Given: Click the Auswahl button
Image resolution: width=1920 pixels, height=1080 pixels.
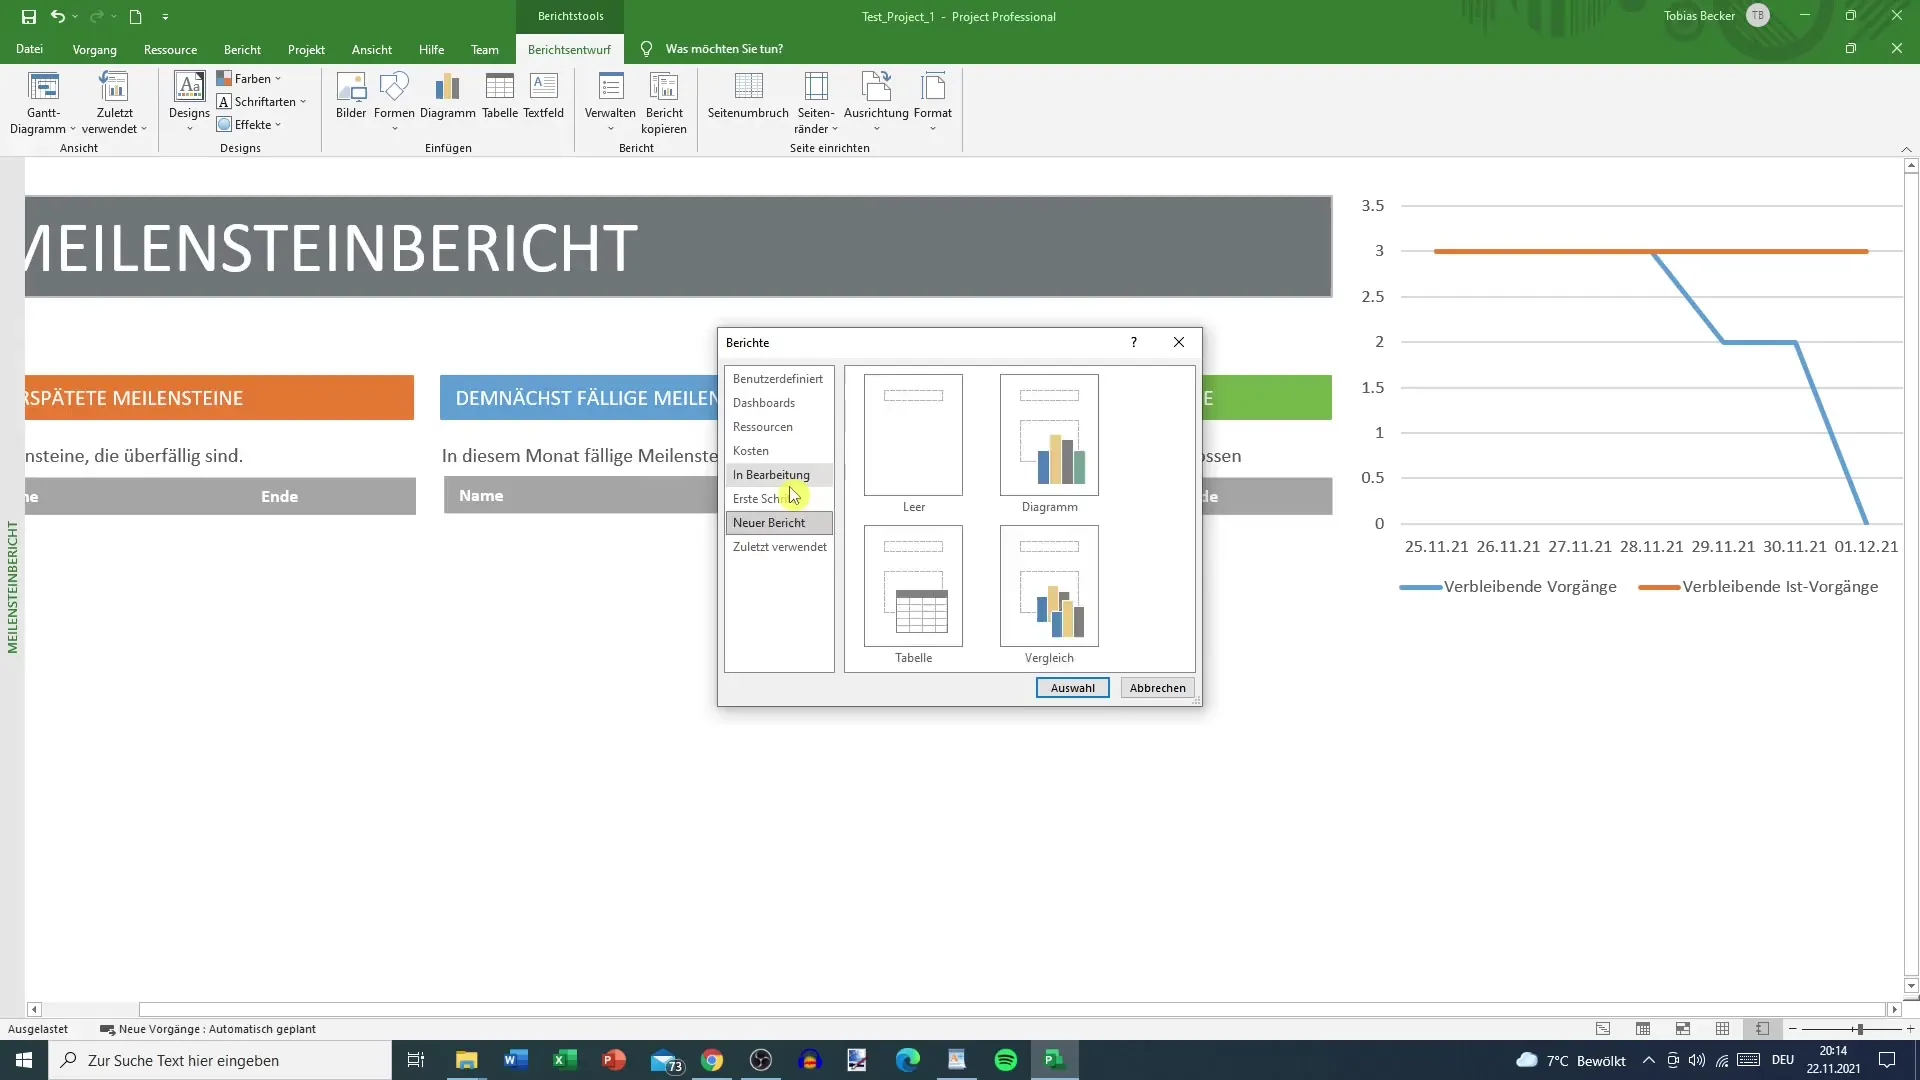Looking at the screenshot, I should [1072, 688].
